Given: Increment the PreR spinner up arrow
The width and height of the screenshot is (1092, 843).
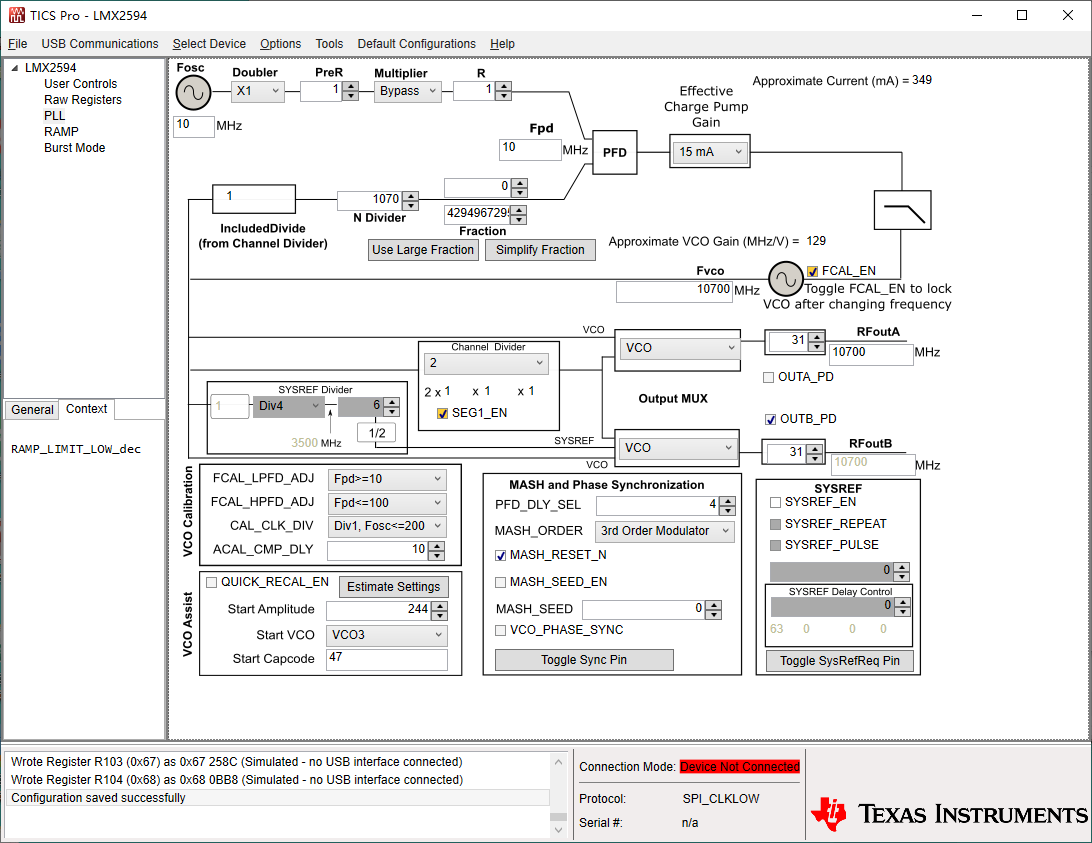Looking at the screenshot, I should [351, 86].
